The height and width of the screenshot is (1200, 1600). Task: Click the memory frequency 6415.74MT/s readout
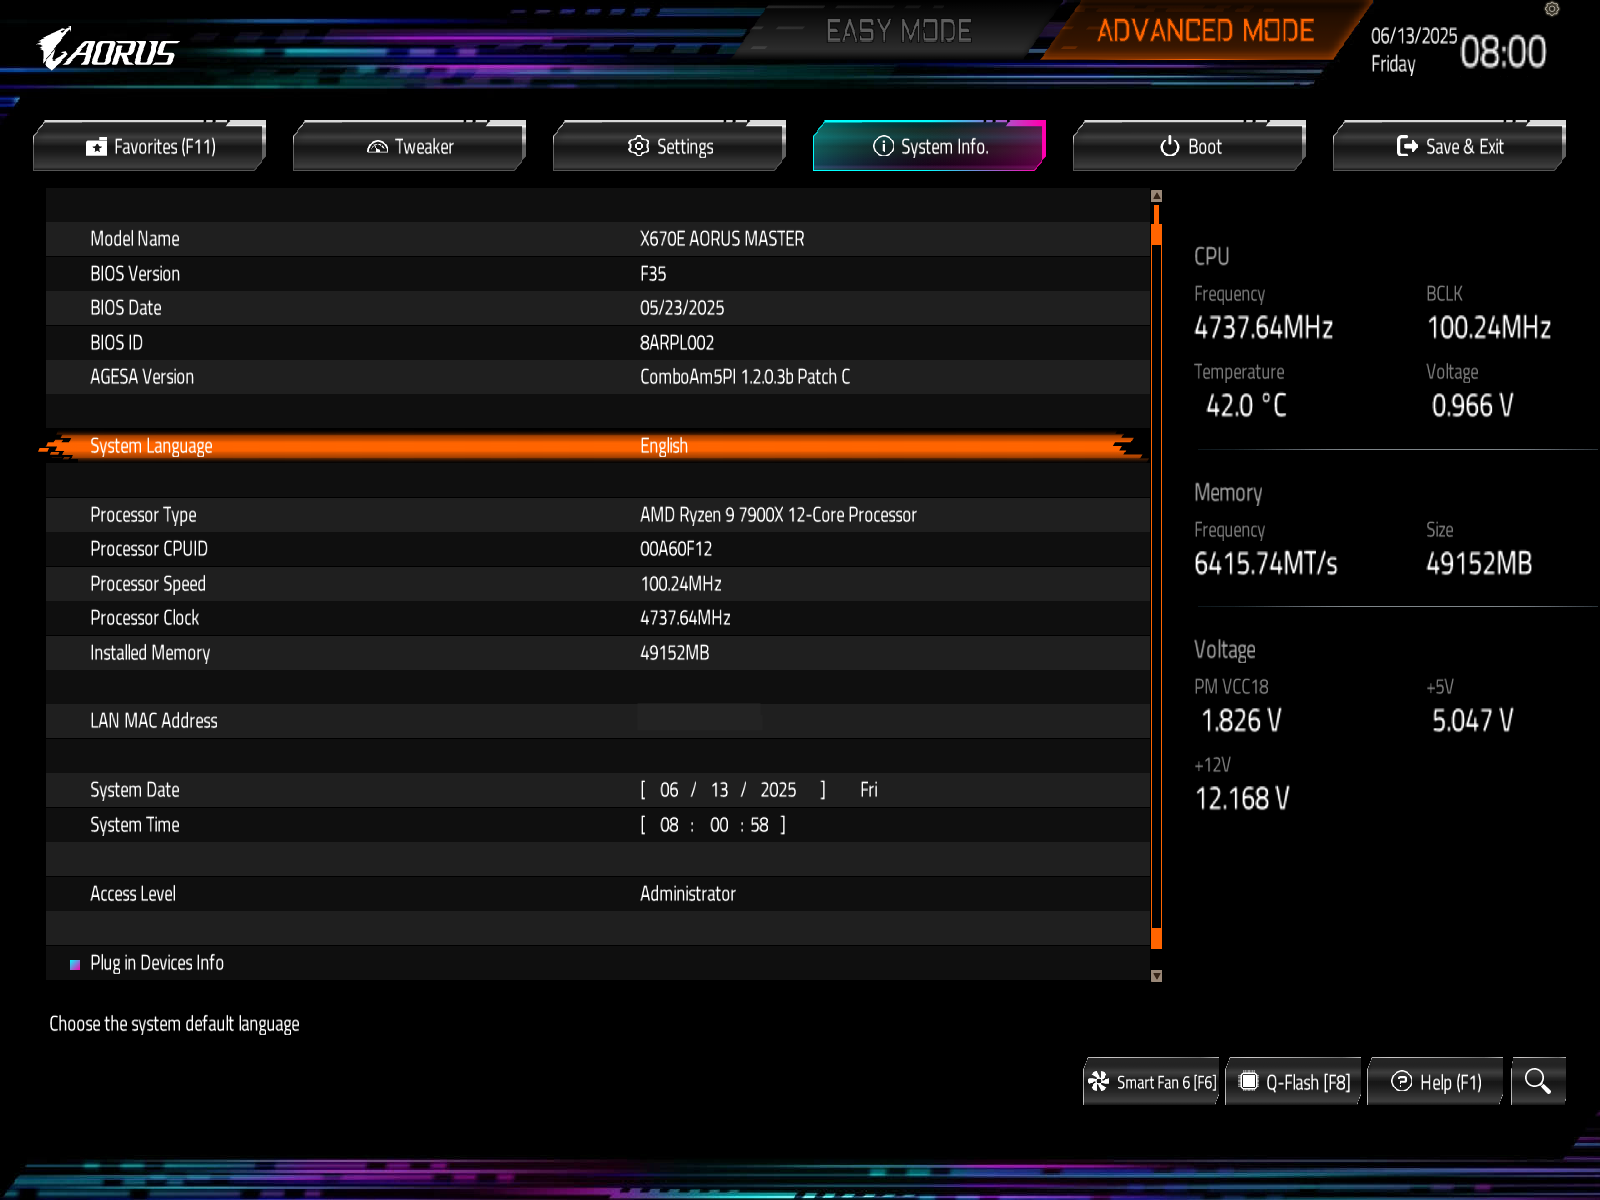coord(1266,564)
